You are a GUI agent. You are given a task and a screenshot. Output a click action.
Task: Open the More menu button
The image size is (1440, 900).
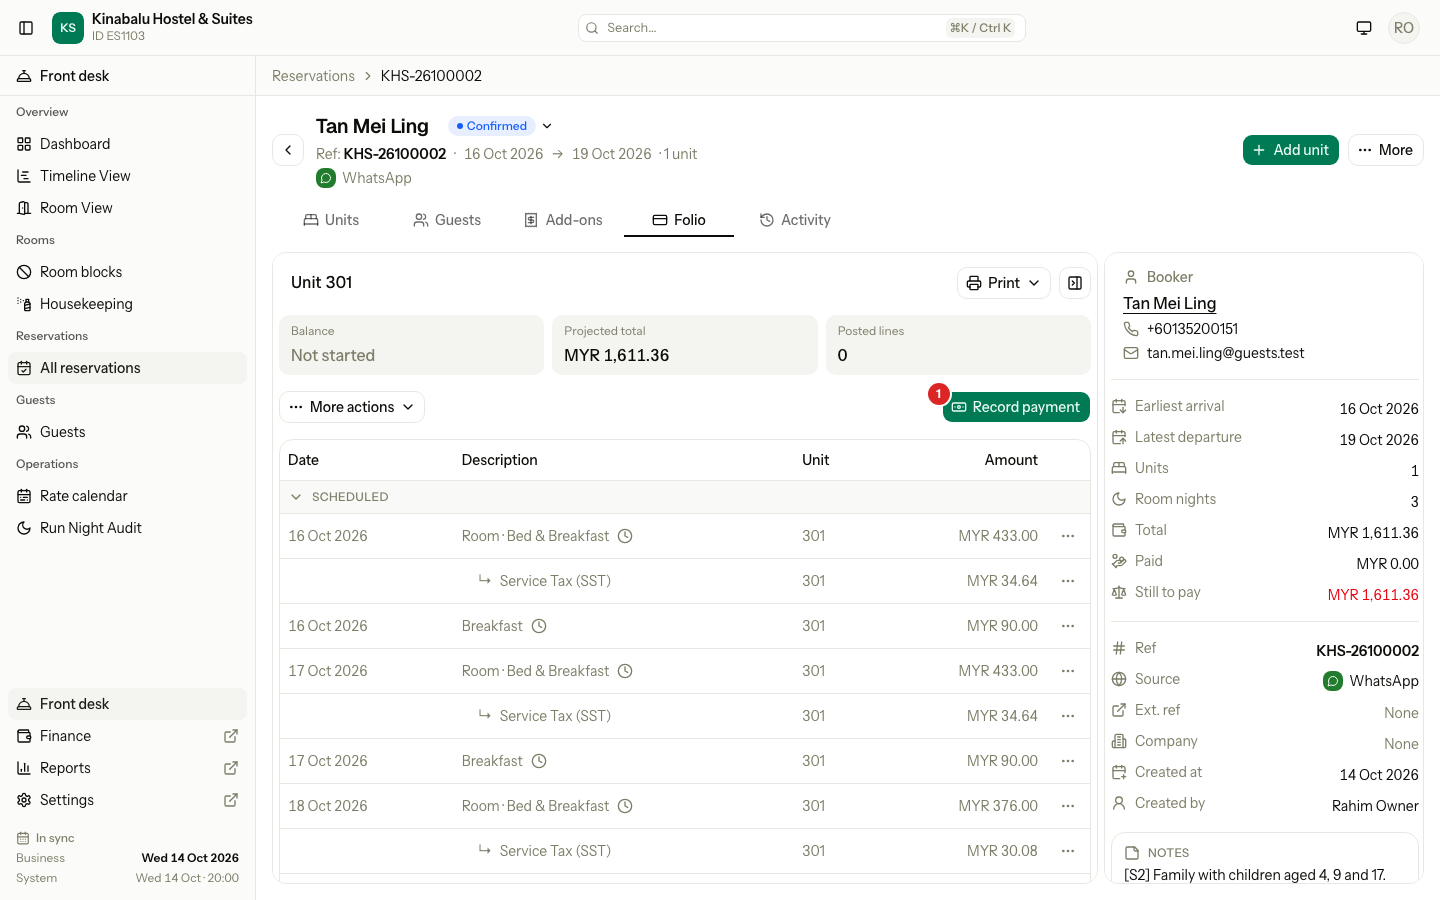point(1386,150)
